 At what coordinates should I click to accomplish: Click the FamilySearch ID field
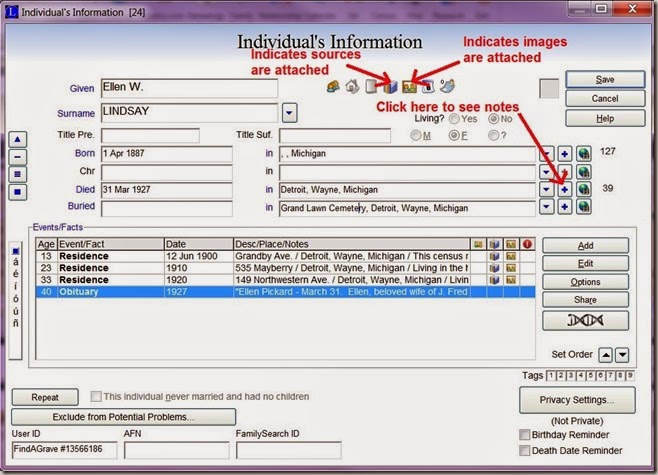[289, 450]
